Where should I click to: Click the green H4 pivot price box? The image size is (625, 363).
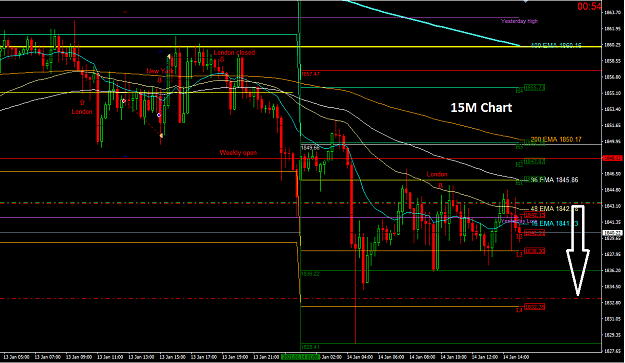[534, 88]
